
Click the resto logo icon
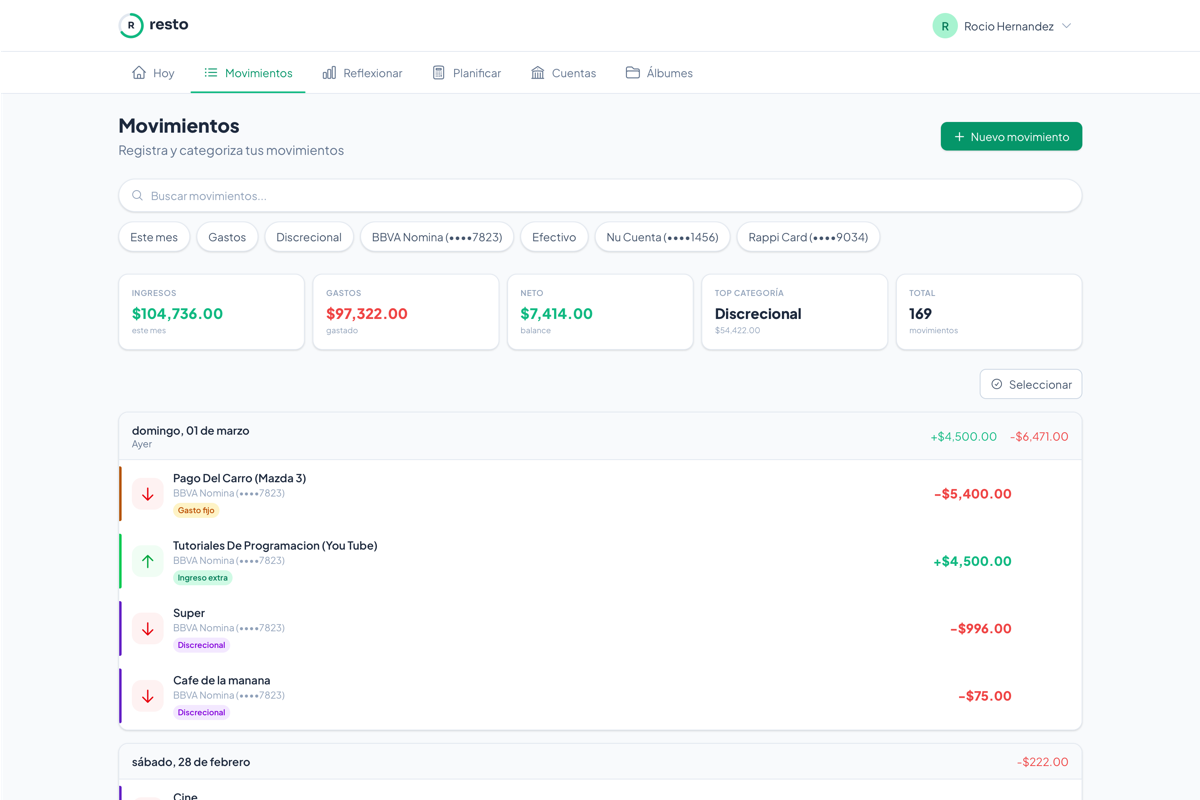pyautogui.click(x=131, y=25)
